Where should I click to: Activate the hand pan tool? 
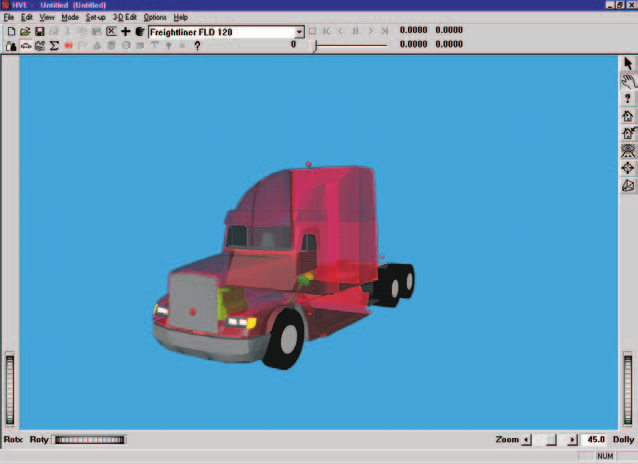[x=628, y=81]
